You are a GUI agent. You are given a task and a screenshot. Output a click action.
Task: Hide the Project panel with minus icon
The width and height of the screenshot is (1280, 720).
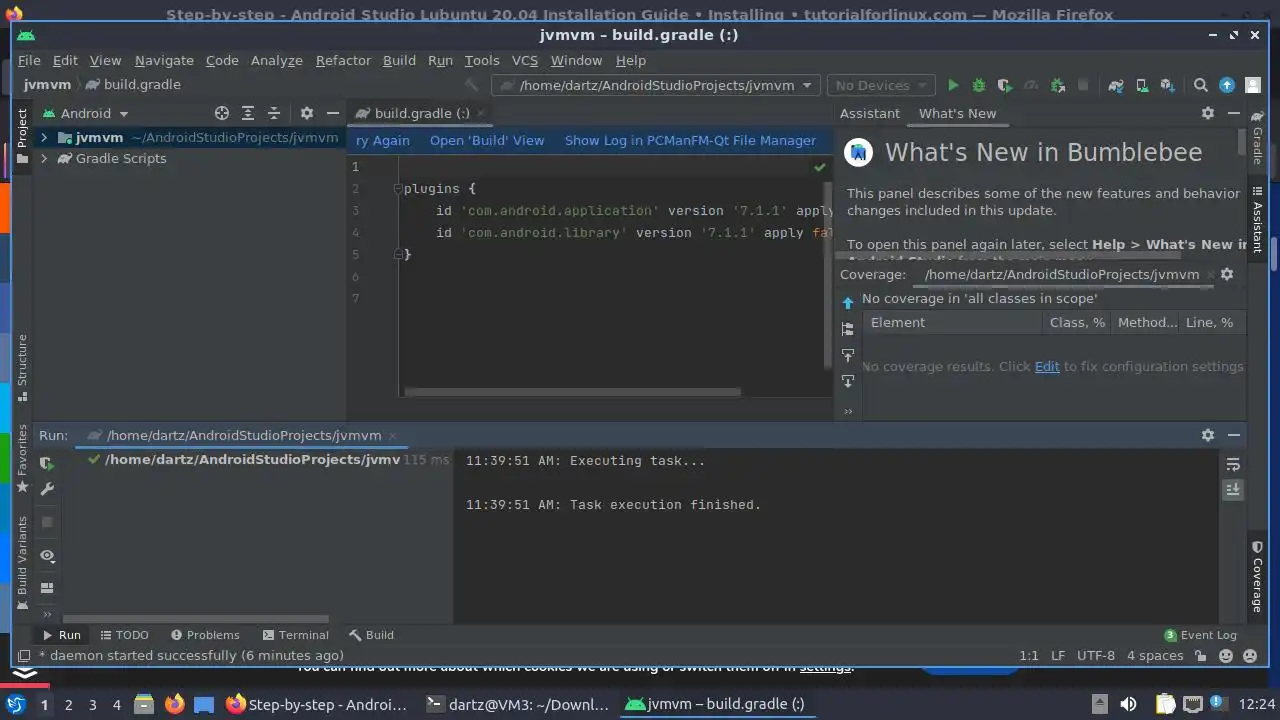point(333,114)
